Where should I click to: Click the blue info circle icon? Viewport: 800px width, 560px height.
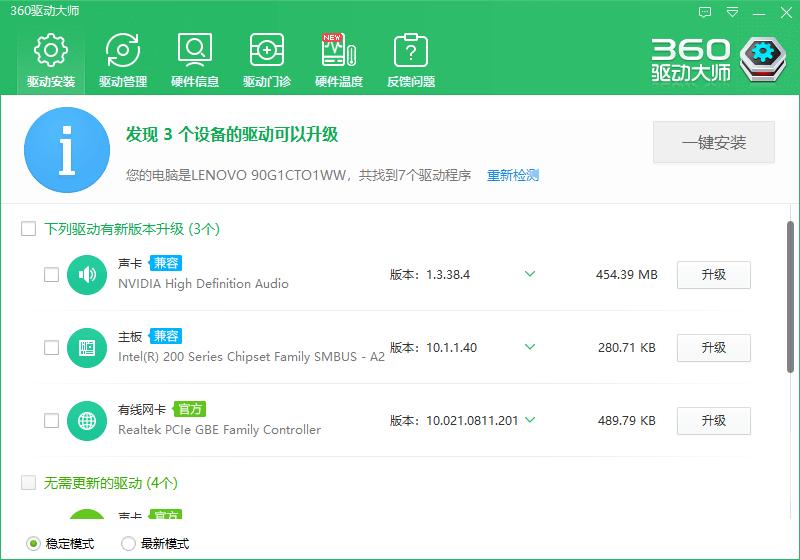point(67,149)
